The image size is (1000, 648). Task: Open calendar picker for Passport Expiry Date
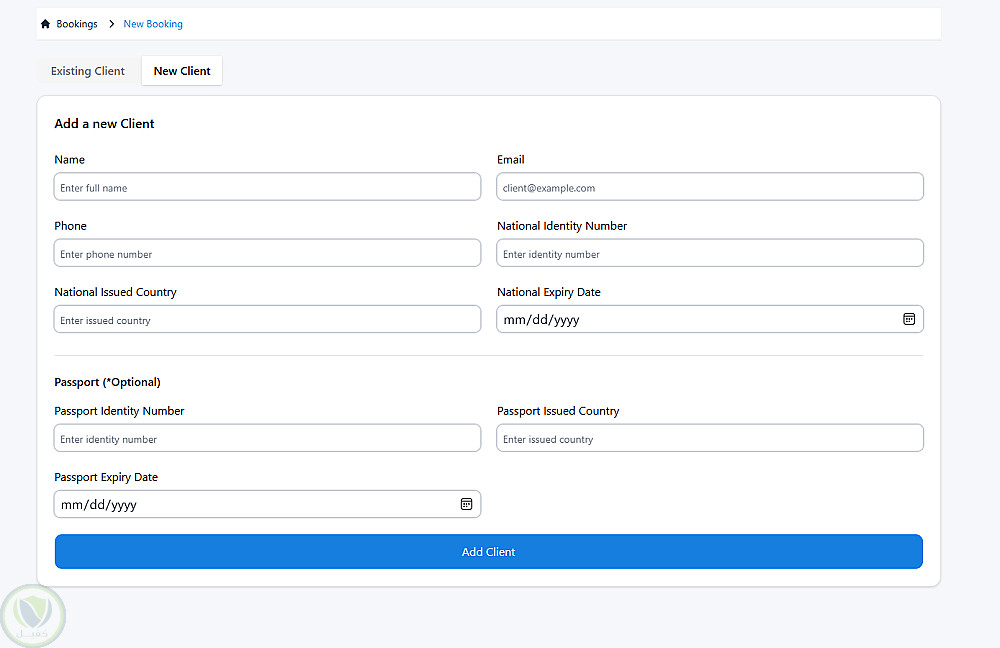pos(466,504)
